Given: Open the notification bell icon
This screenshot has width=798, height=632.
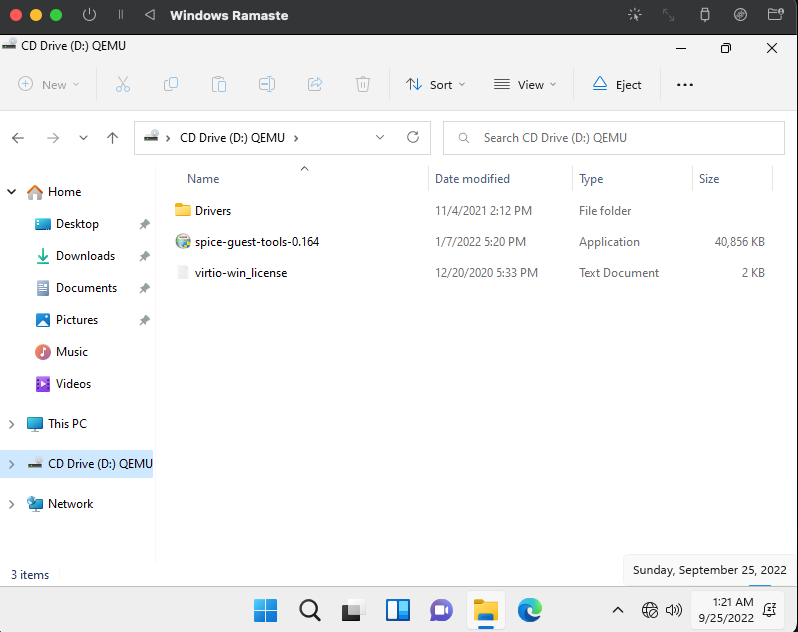Looking at the screenshot, I should (770, 610).
